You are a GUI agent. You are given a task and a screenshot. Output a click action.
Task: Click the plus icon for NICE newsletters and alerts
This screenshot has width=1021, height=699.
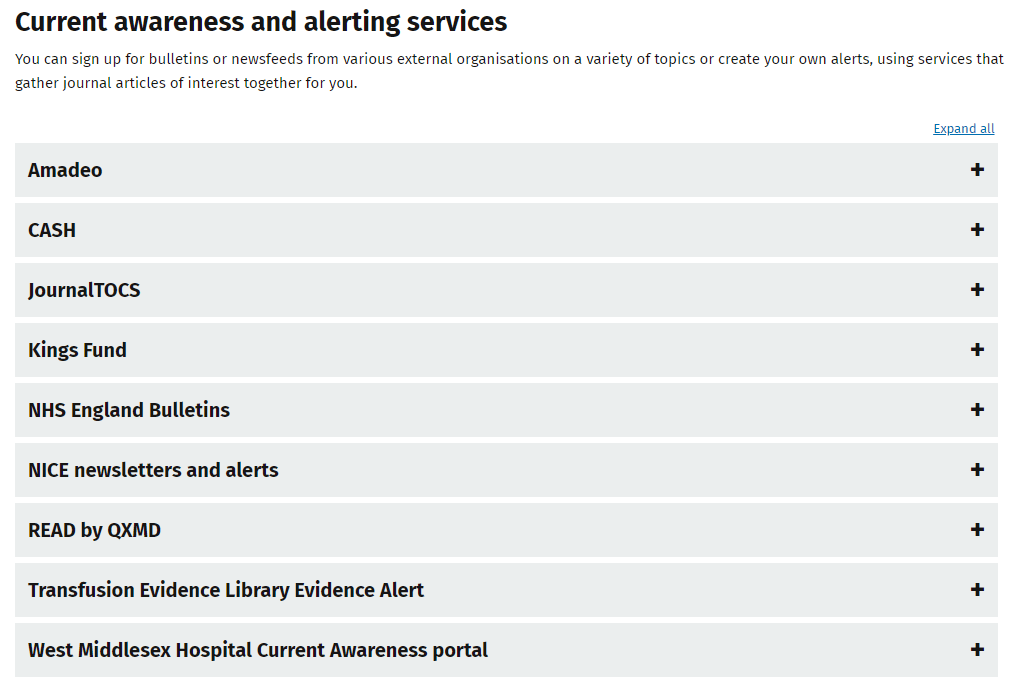(977, 470)
